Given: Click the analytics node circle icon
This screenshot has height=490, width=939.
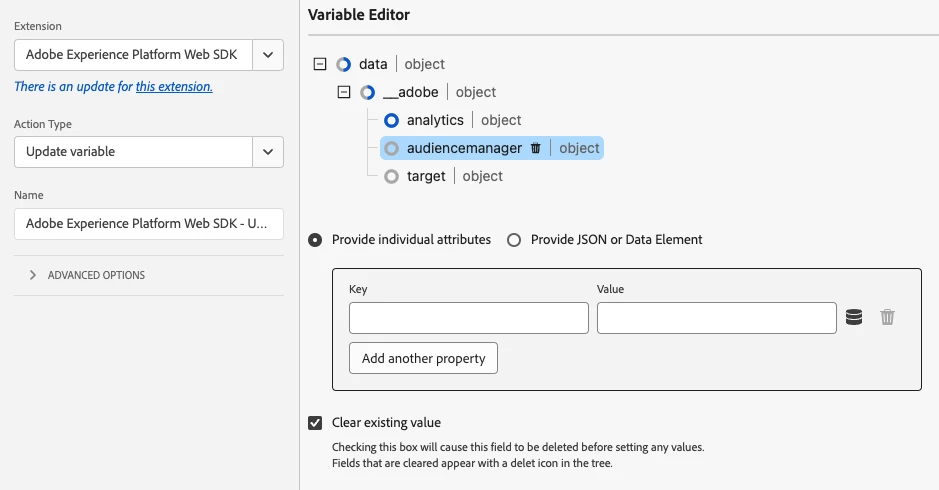Looking at the screenshot, I should click(391, 120).
